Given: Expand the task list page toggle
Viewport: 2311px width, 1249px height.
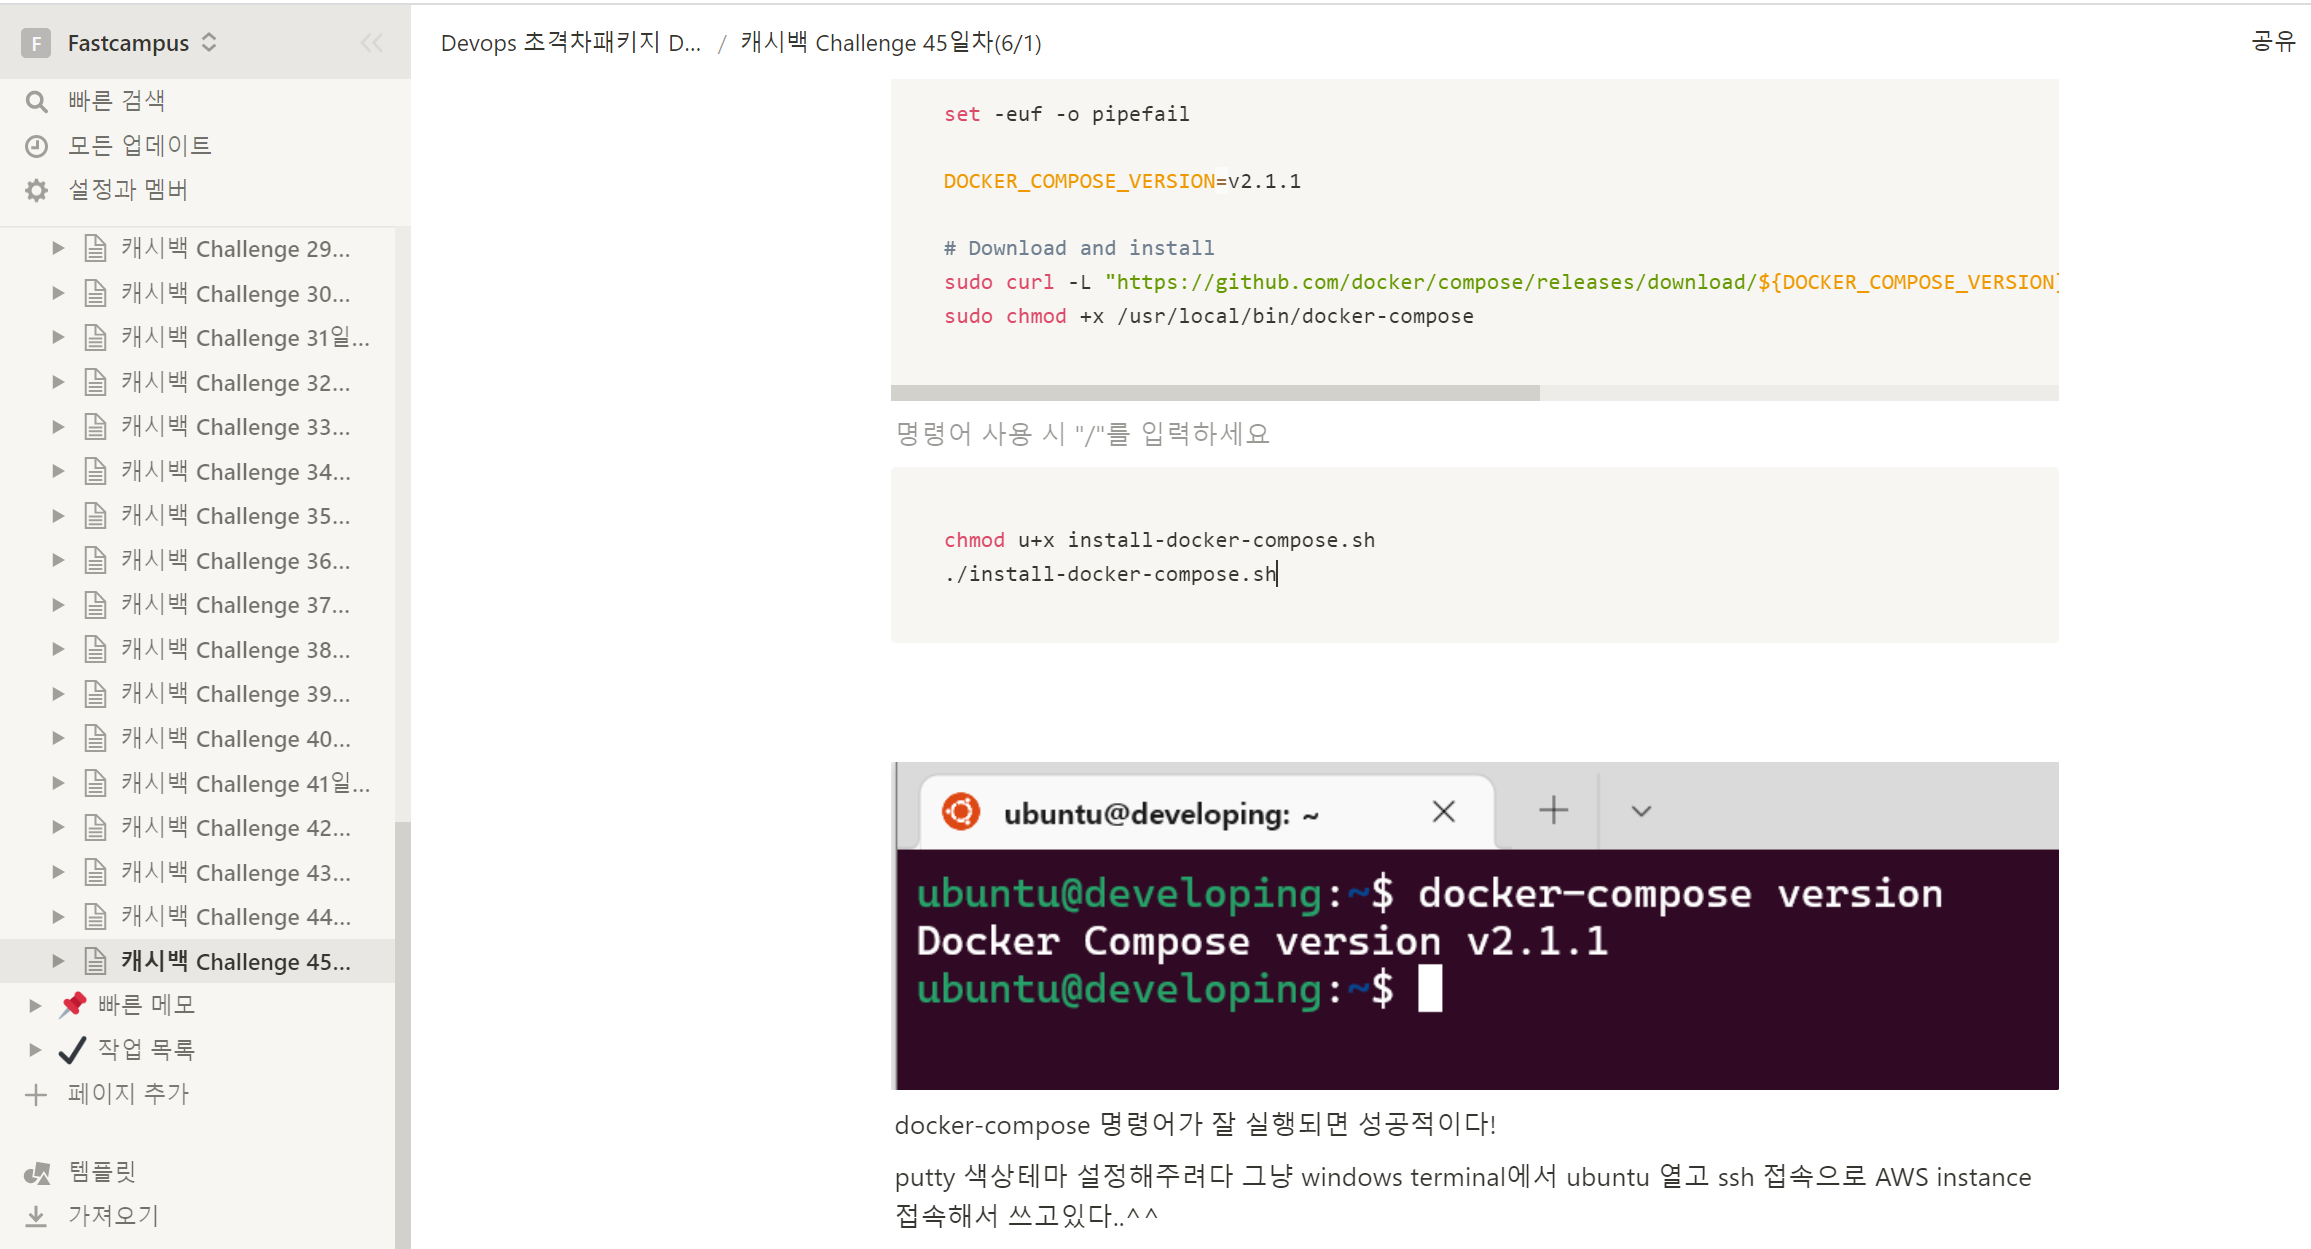Looking at the screenshot, I should [35, 1049].
